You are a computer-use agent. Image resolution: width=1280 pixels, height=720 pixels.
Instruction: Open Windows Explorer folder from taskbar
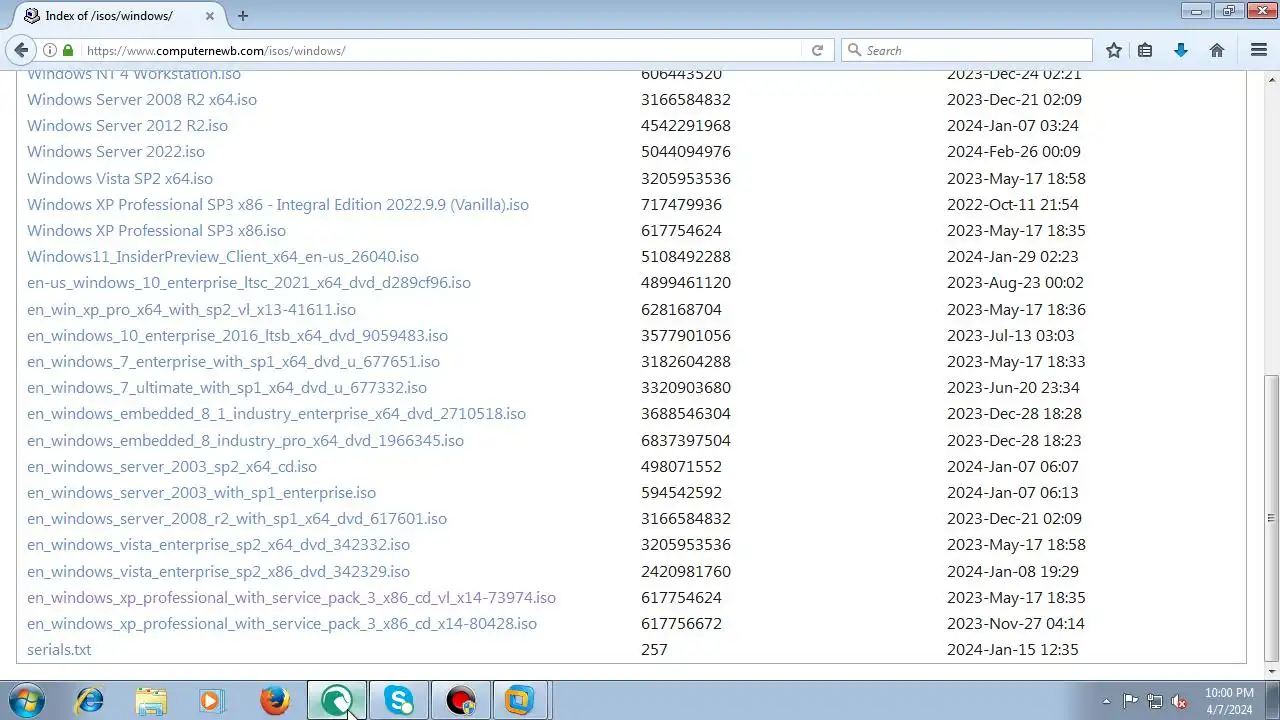point(151,700)
